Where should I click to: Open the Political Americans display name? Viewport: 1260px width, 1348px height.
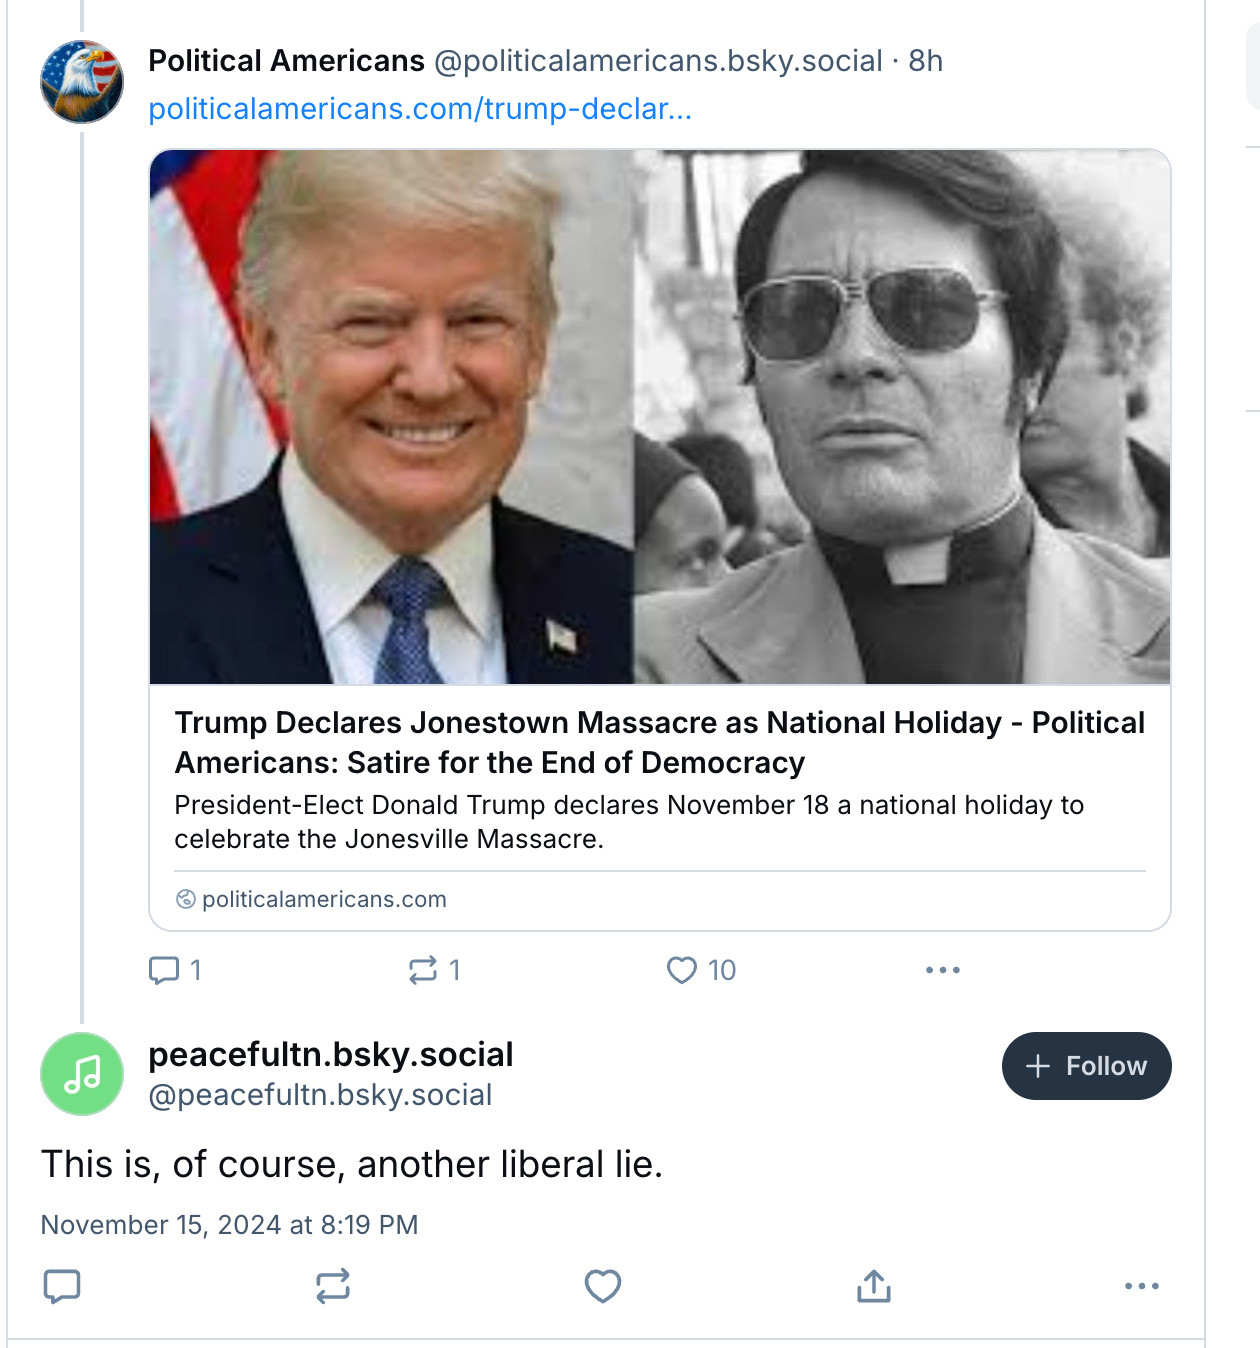click(x=286, y=61)
